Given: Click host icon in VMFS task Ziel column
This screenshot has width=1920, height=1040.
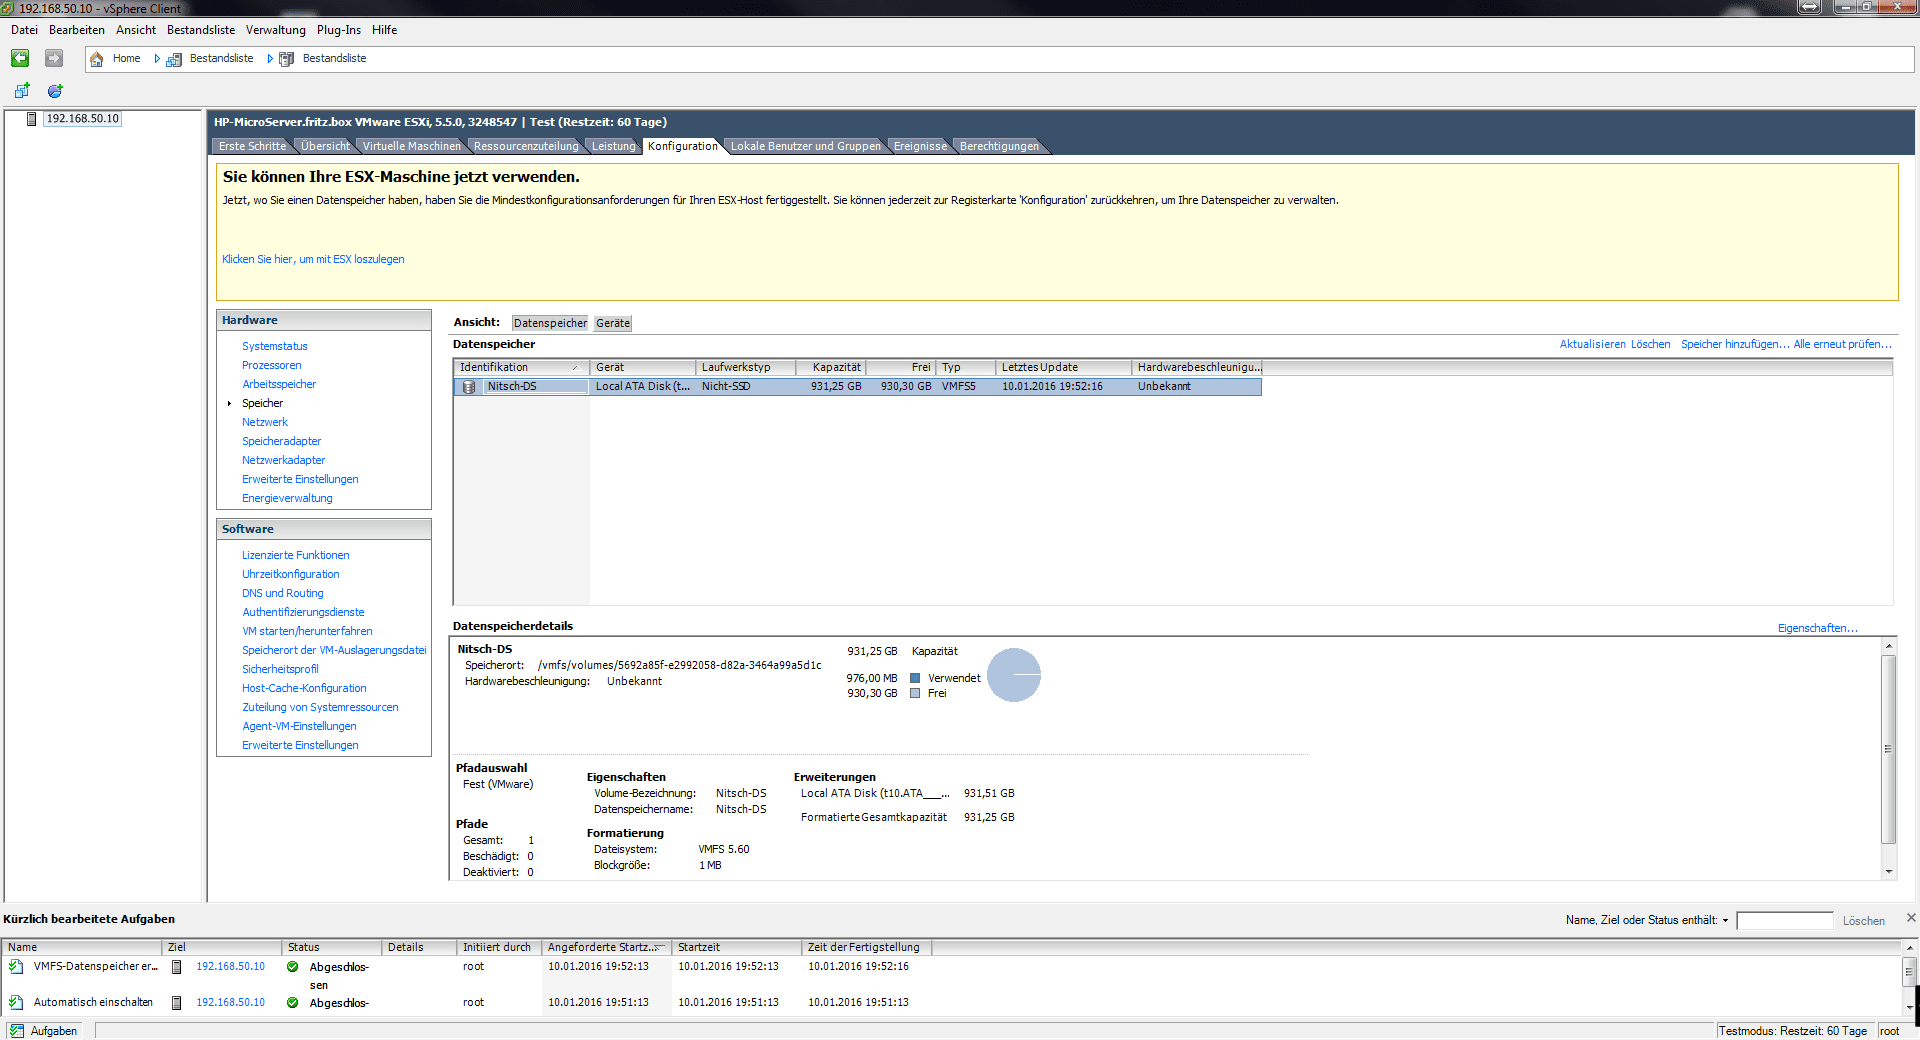Looking at the screenshot, I should (177, 967).
